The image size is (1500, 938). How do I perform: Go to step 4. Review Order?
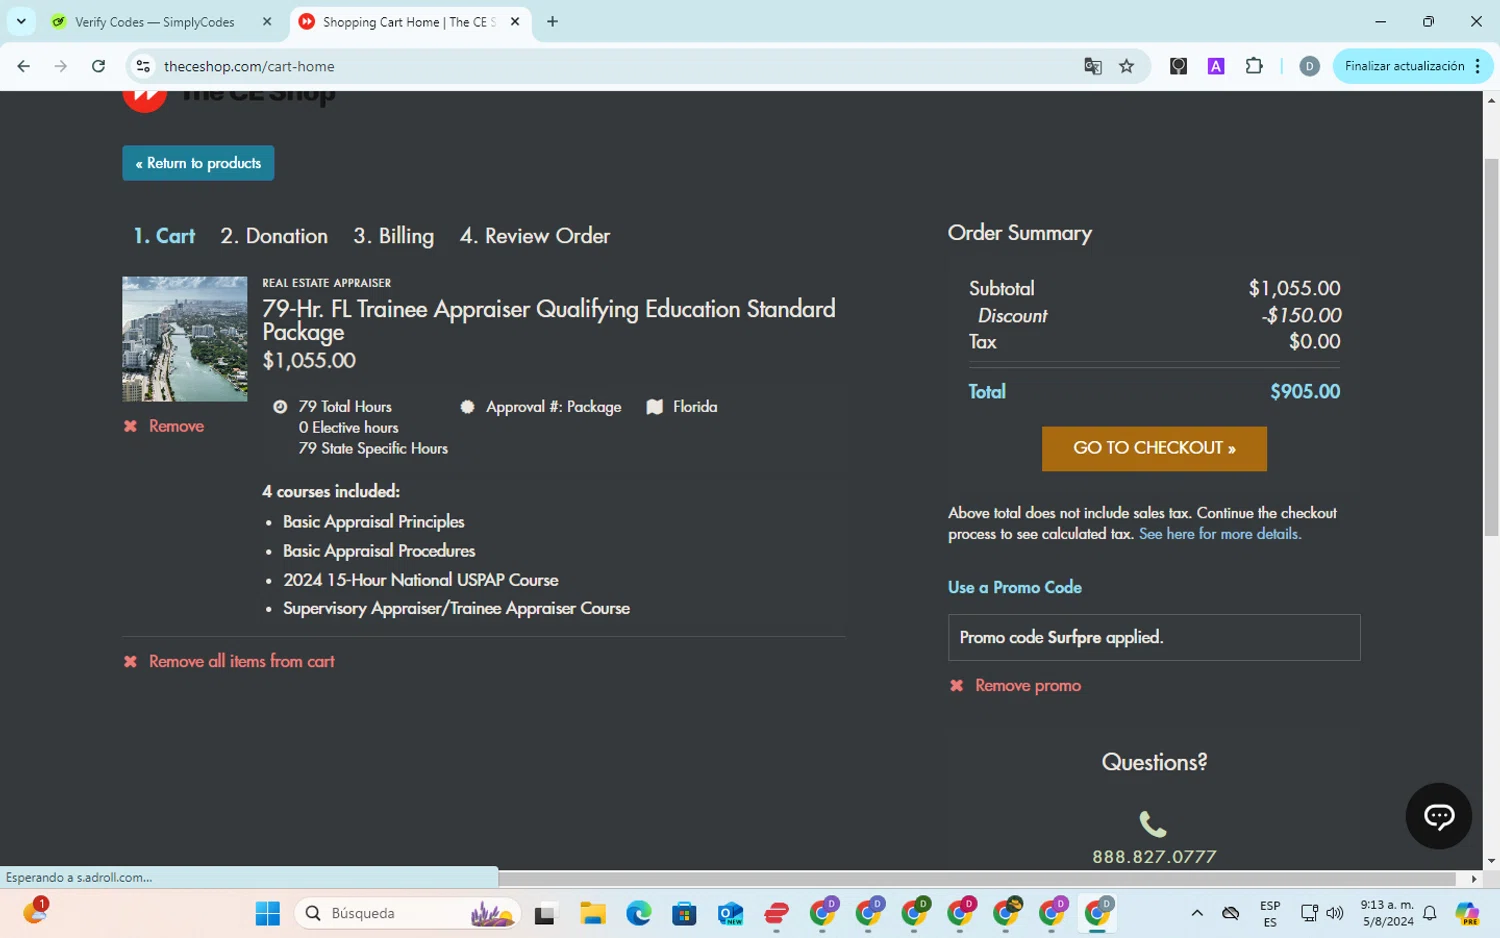tap(535, 236)
